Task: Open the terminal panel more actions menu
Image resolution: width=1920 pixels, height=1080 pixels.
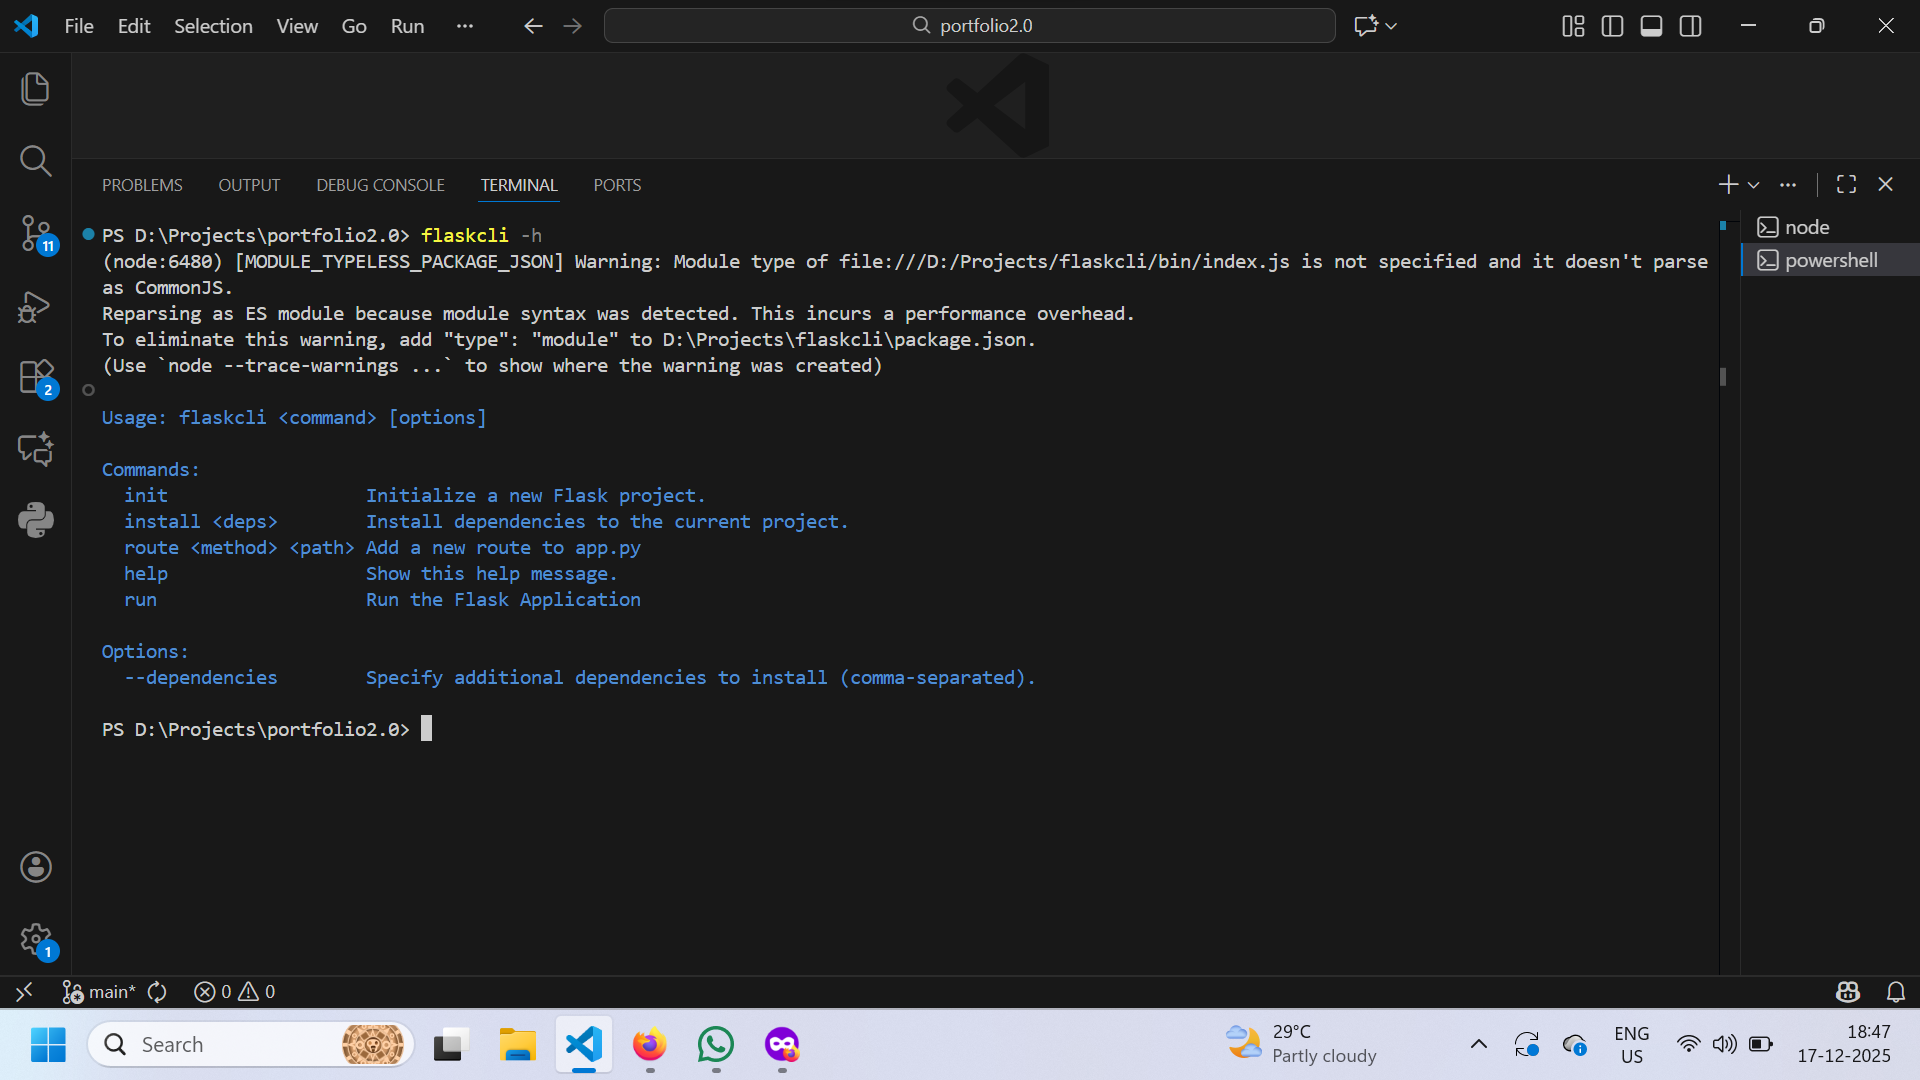Action: tap(1788, 185)
